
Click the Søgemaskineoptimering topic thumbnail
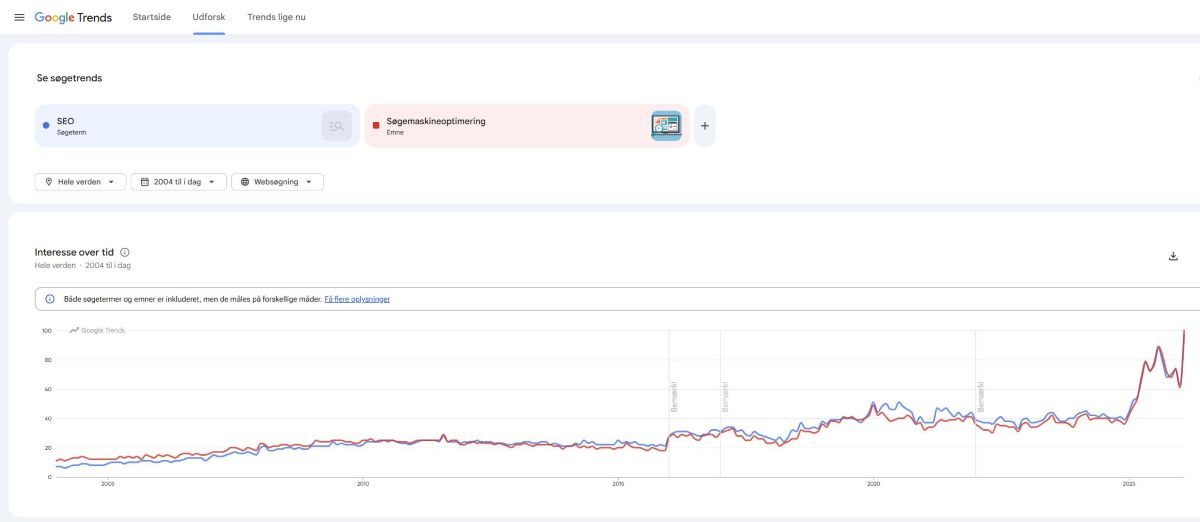pos(666,126)
